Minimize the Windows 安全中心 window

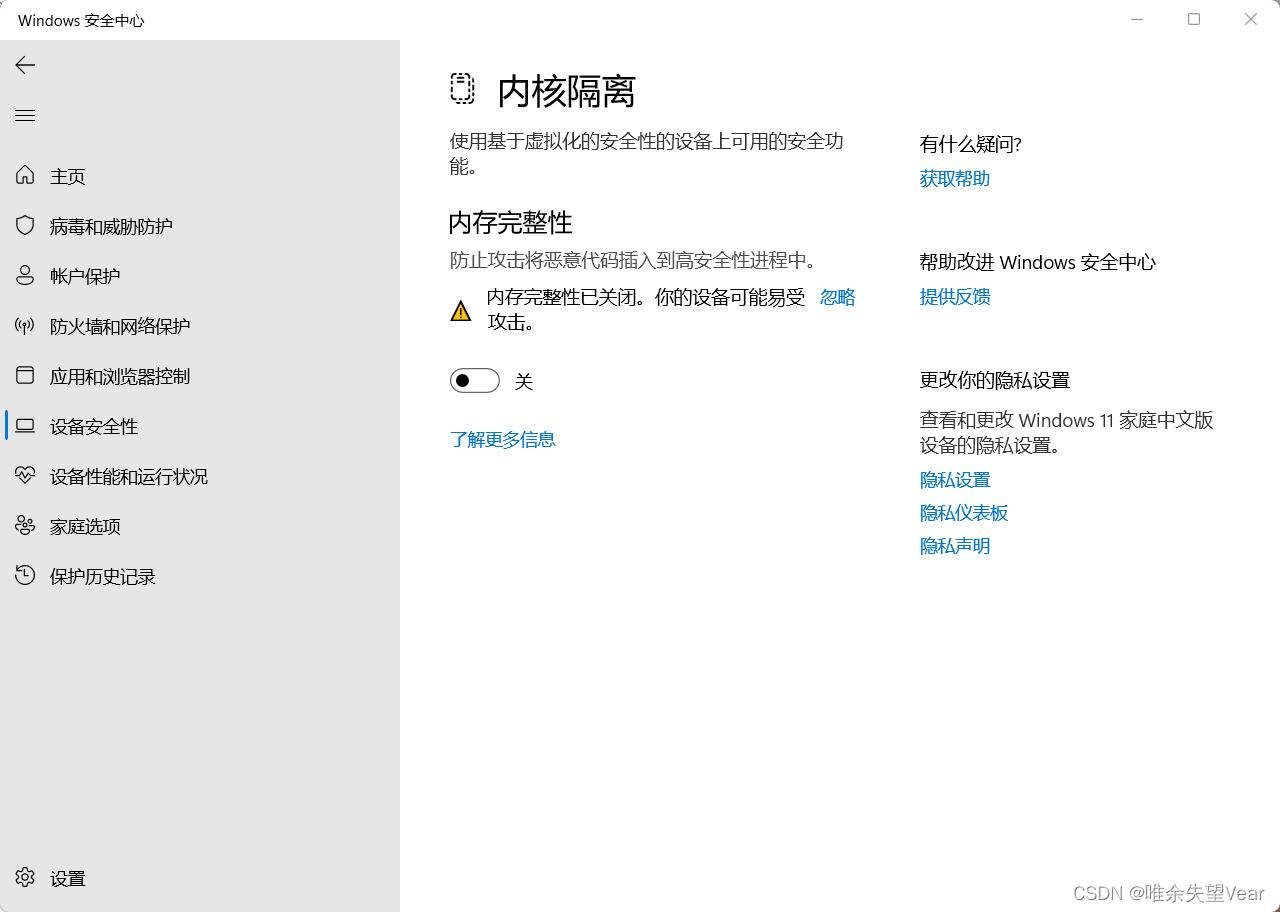[1137, 19]
